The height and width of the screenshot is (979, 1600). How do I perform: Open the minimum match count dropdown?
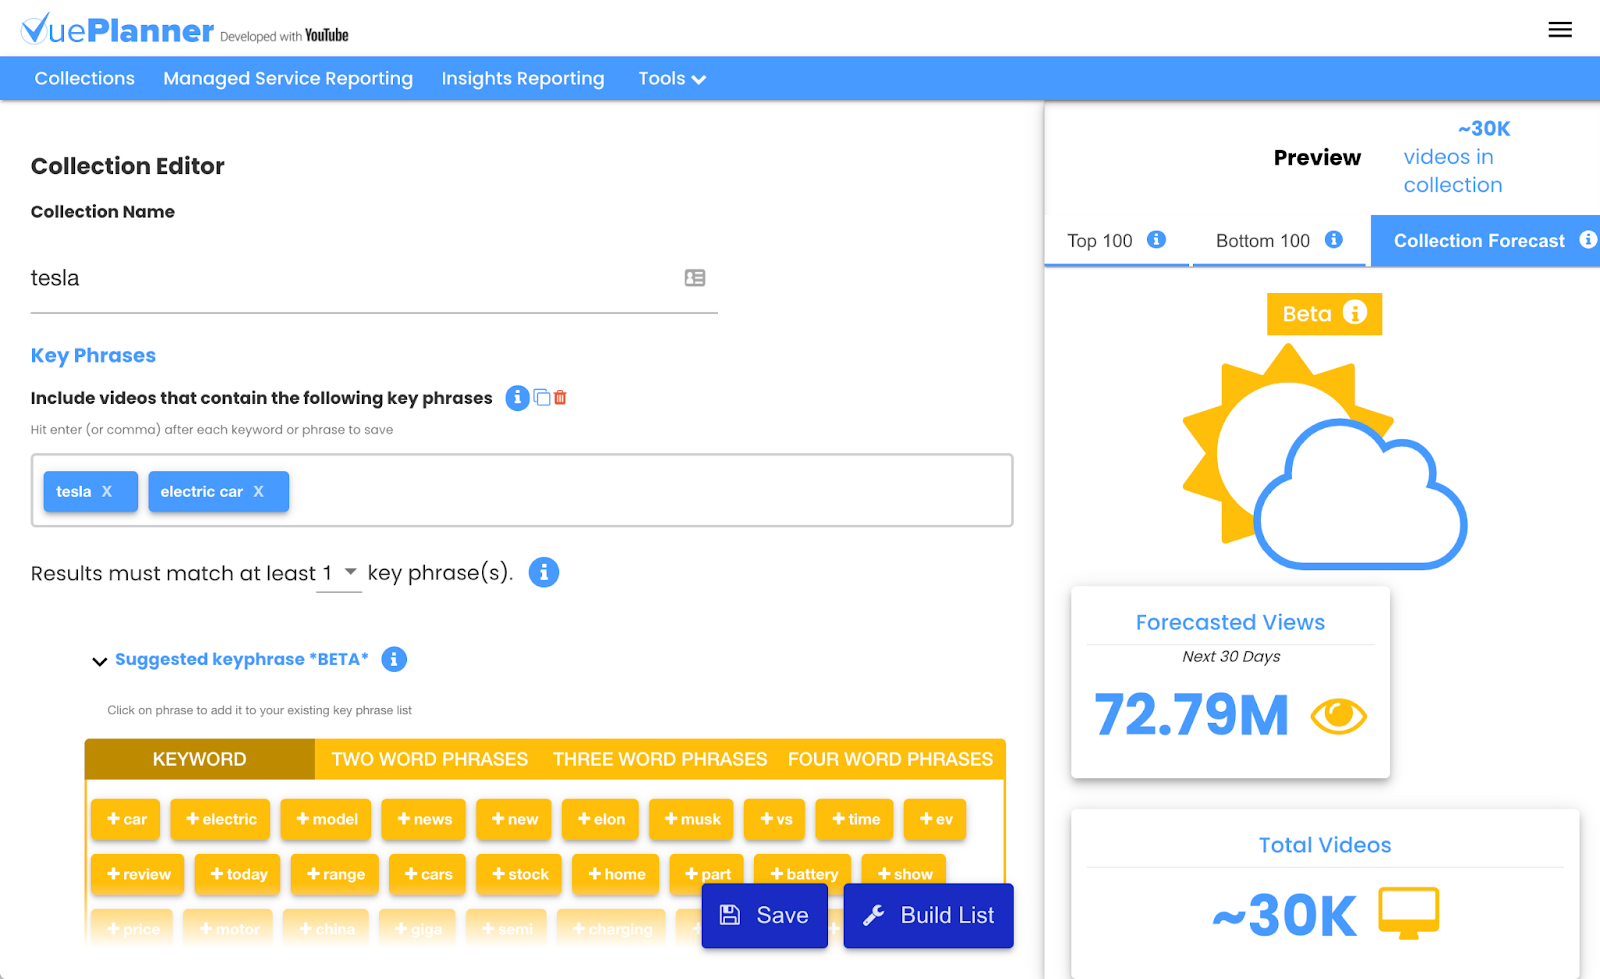339,573
